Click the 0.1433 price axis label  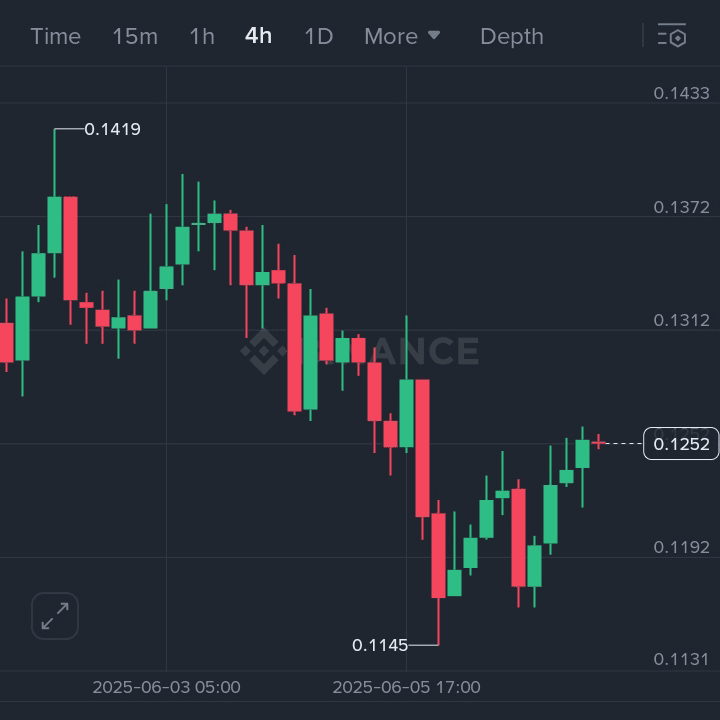point(681,93)
